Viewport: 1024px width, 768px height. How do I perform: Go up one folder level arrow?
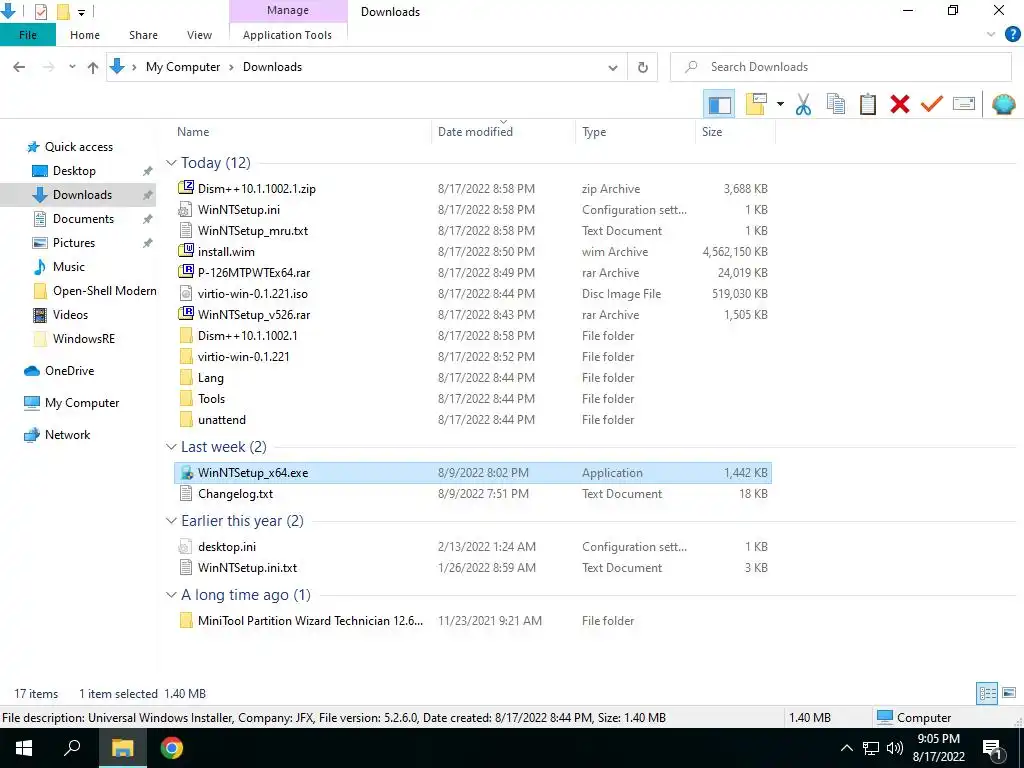point(93,67)
